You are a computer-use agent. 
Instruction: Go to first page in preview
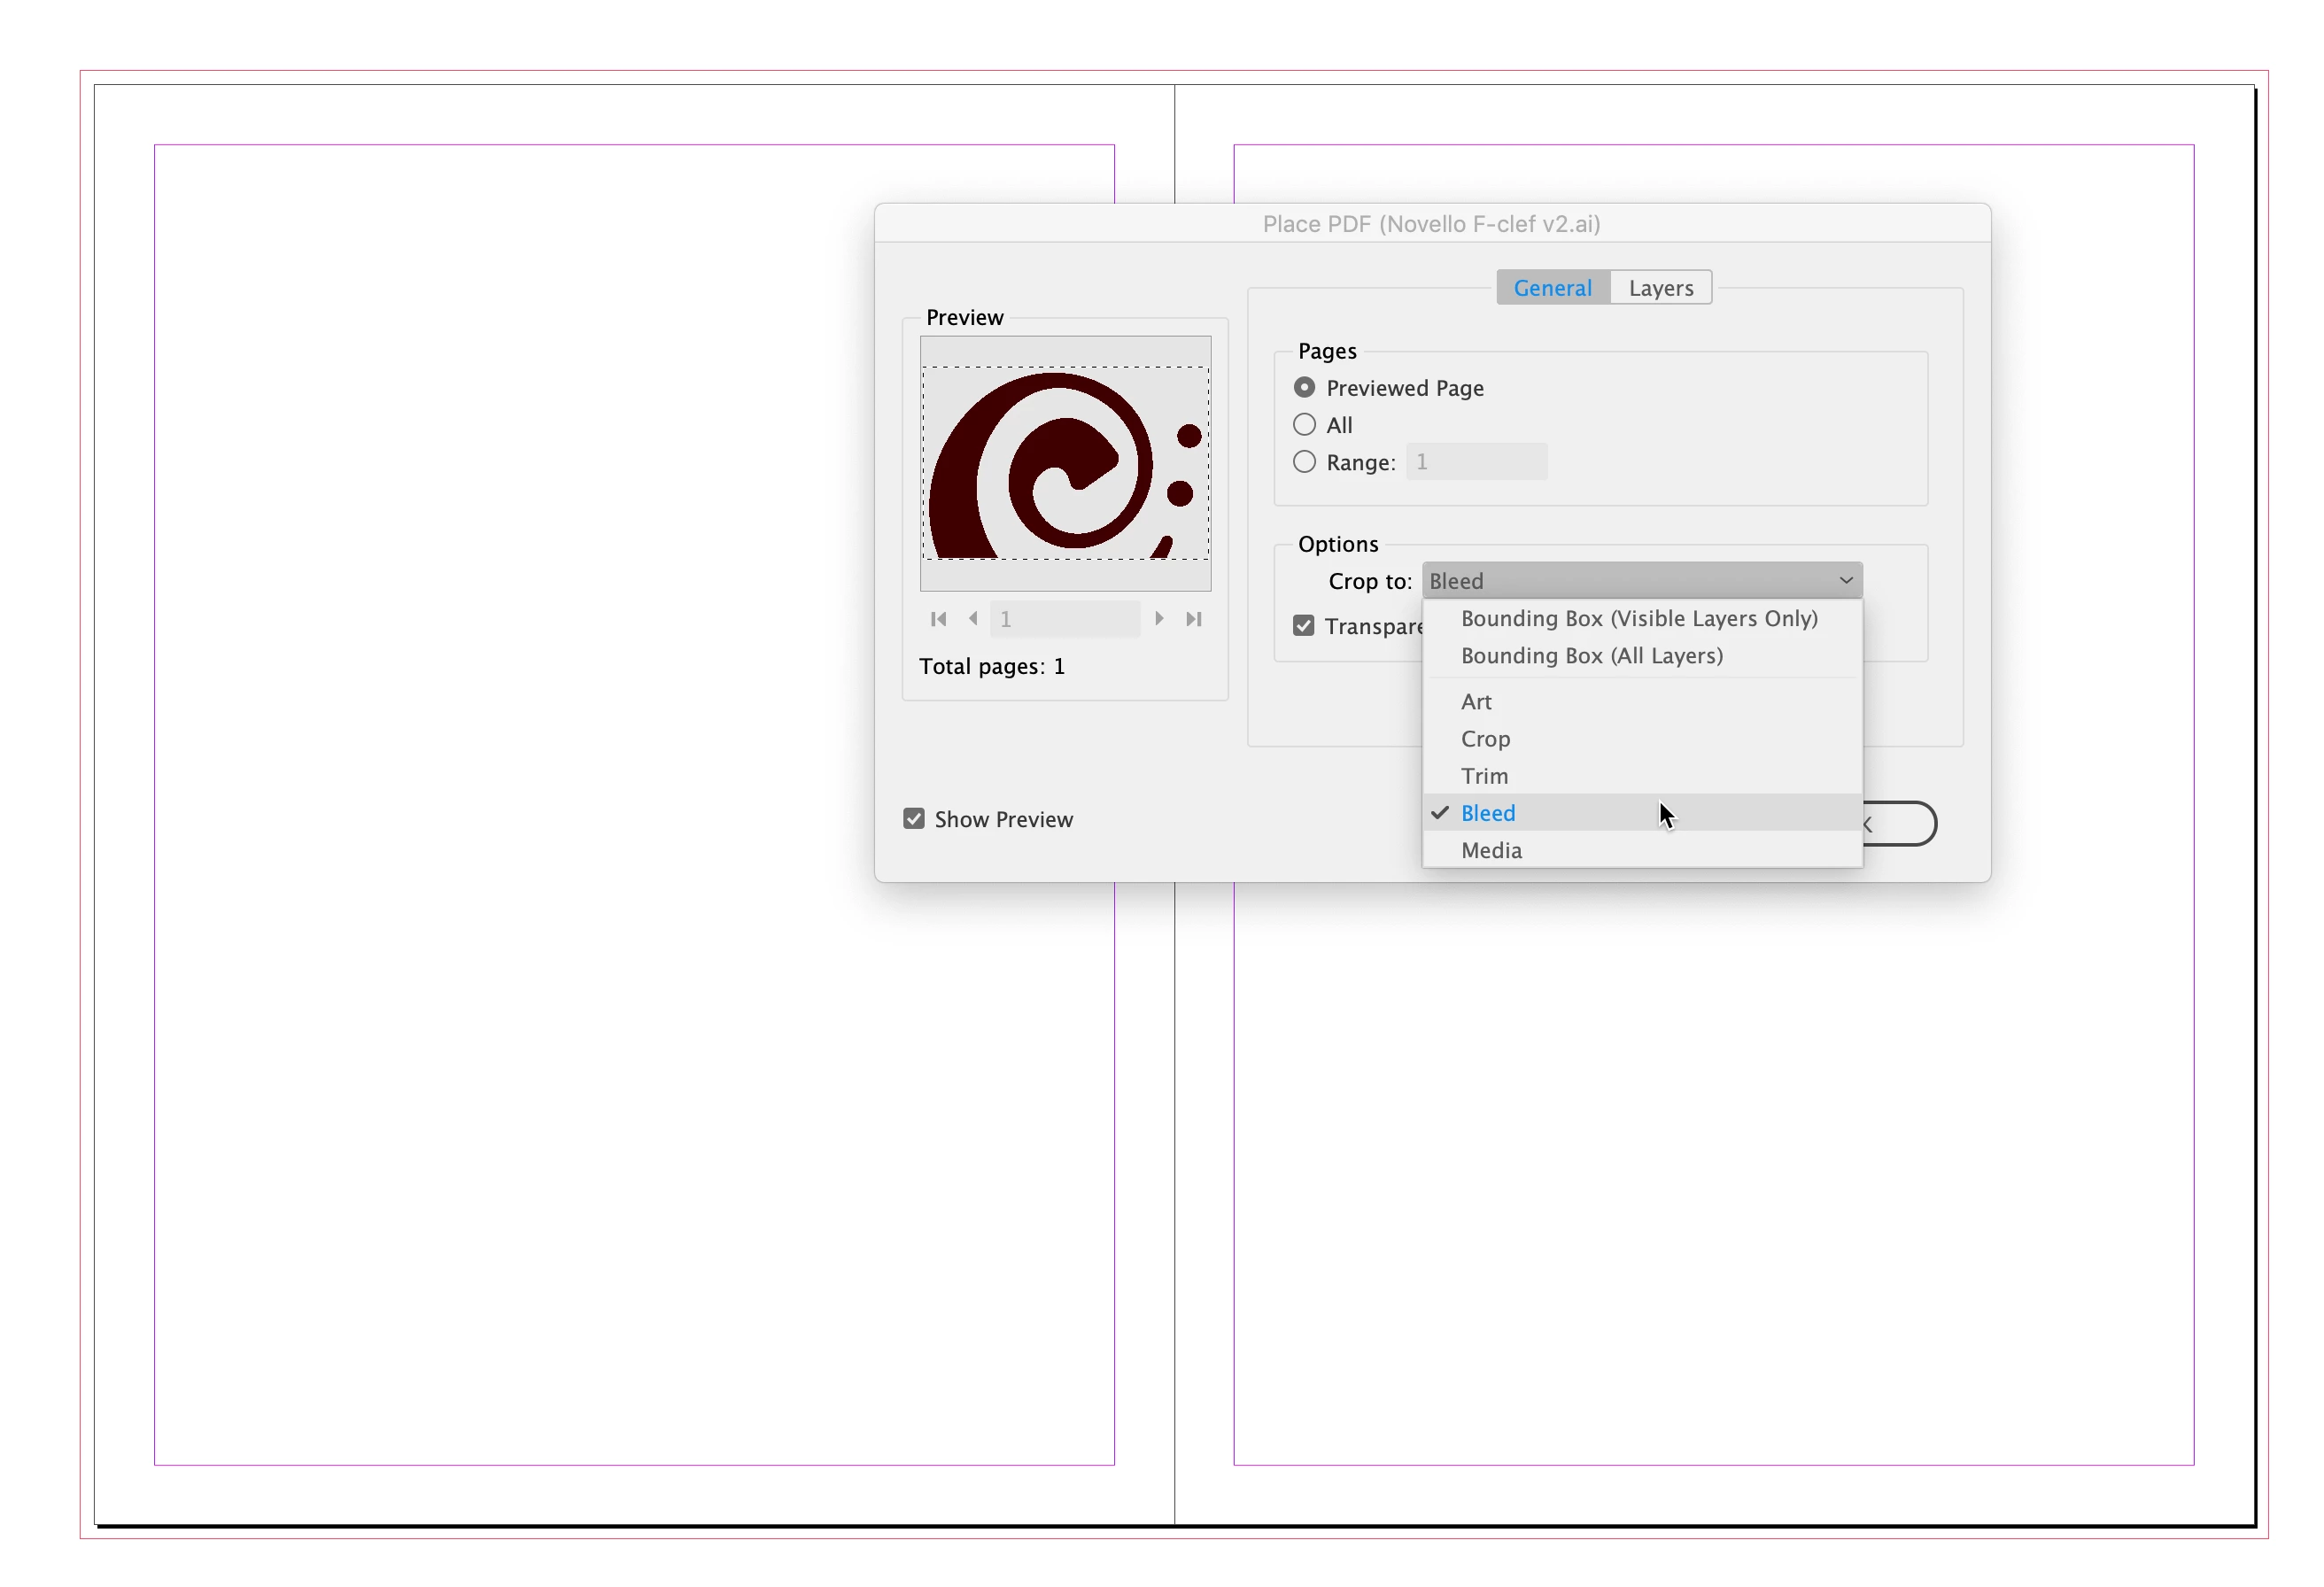[x=938, y=619]
